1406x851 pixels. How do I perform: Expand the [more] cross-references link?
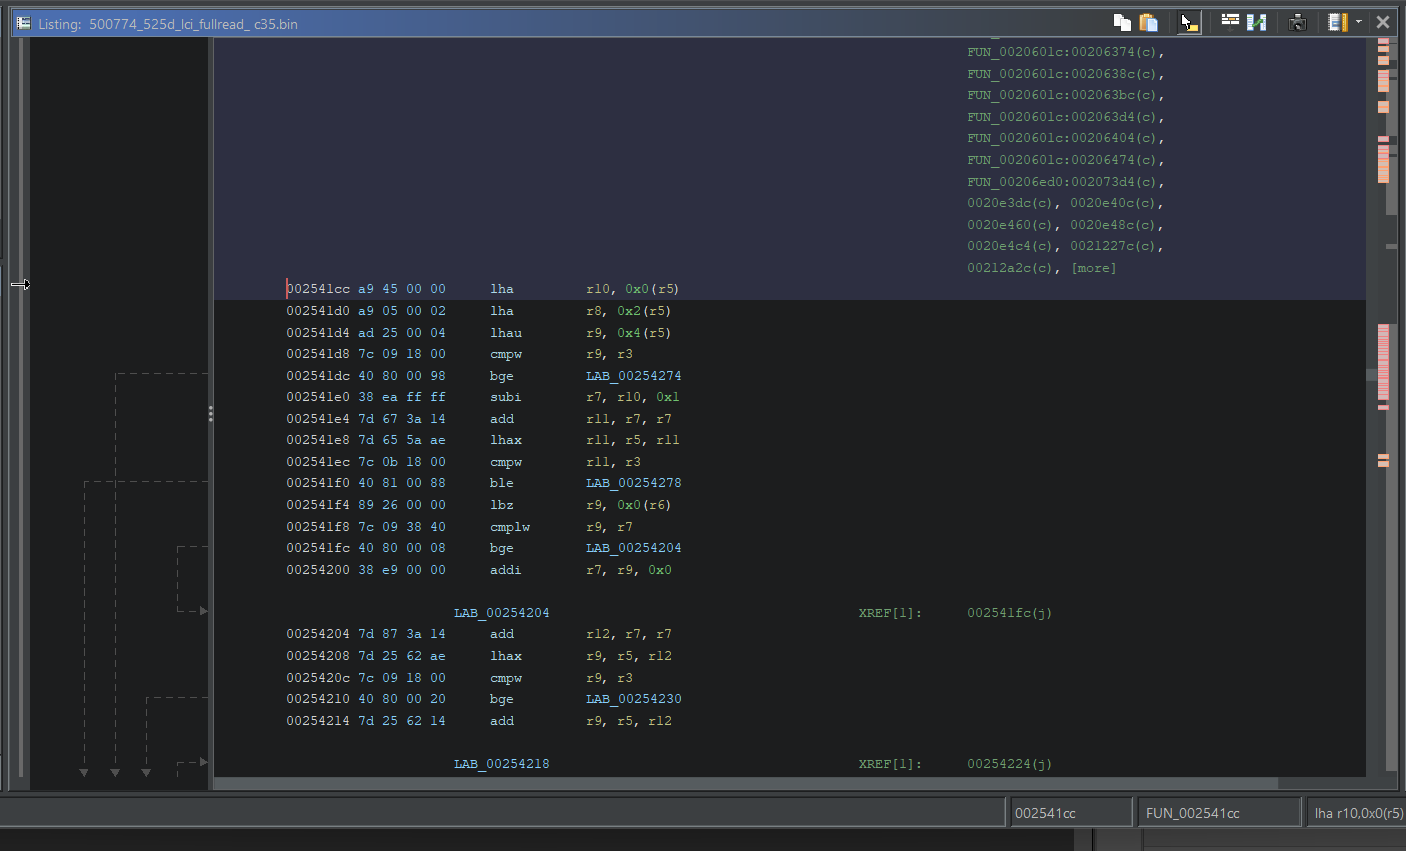pos(1094,268)
